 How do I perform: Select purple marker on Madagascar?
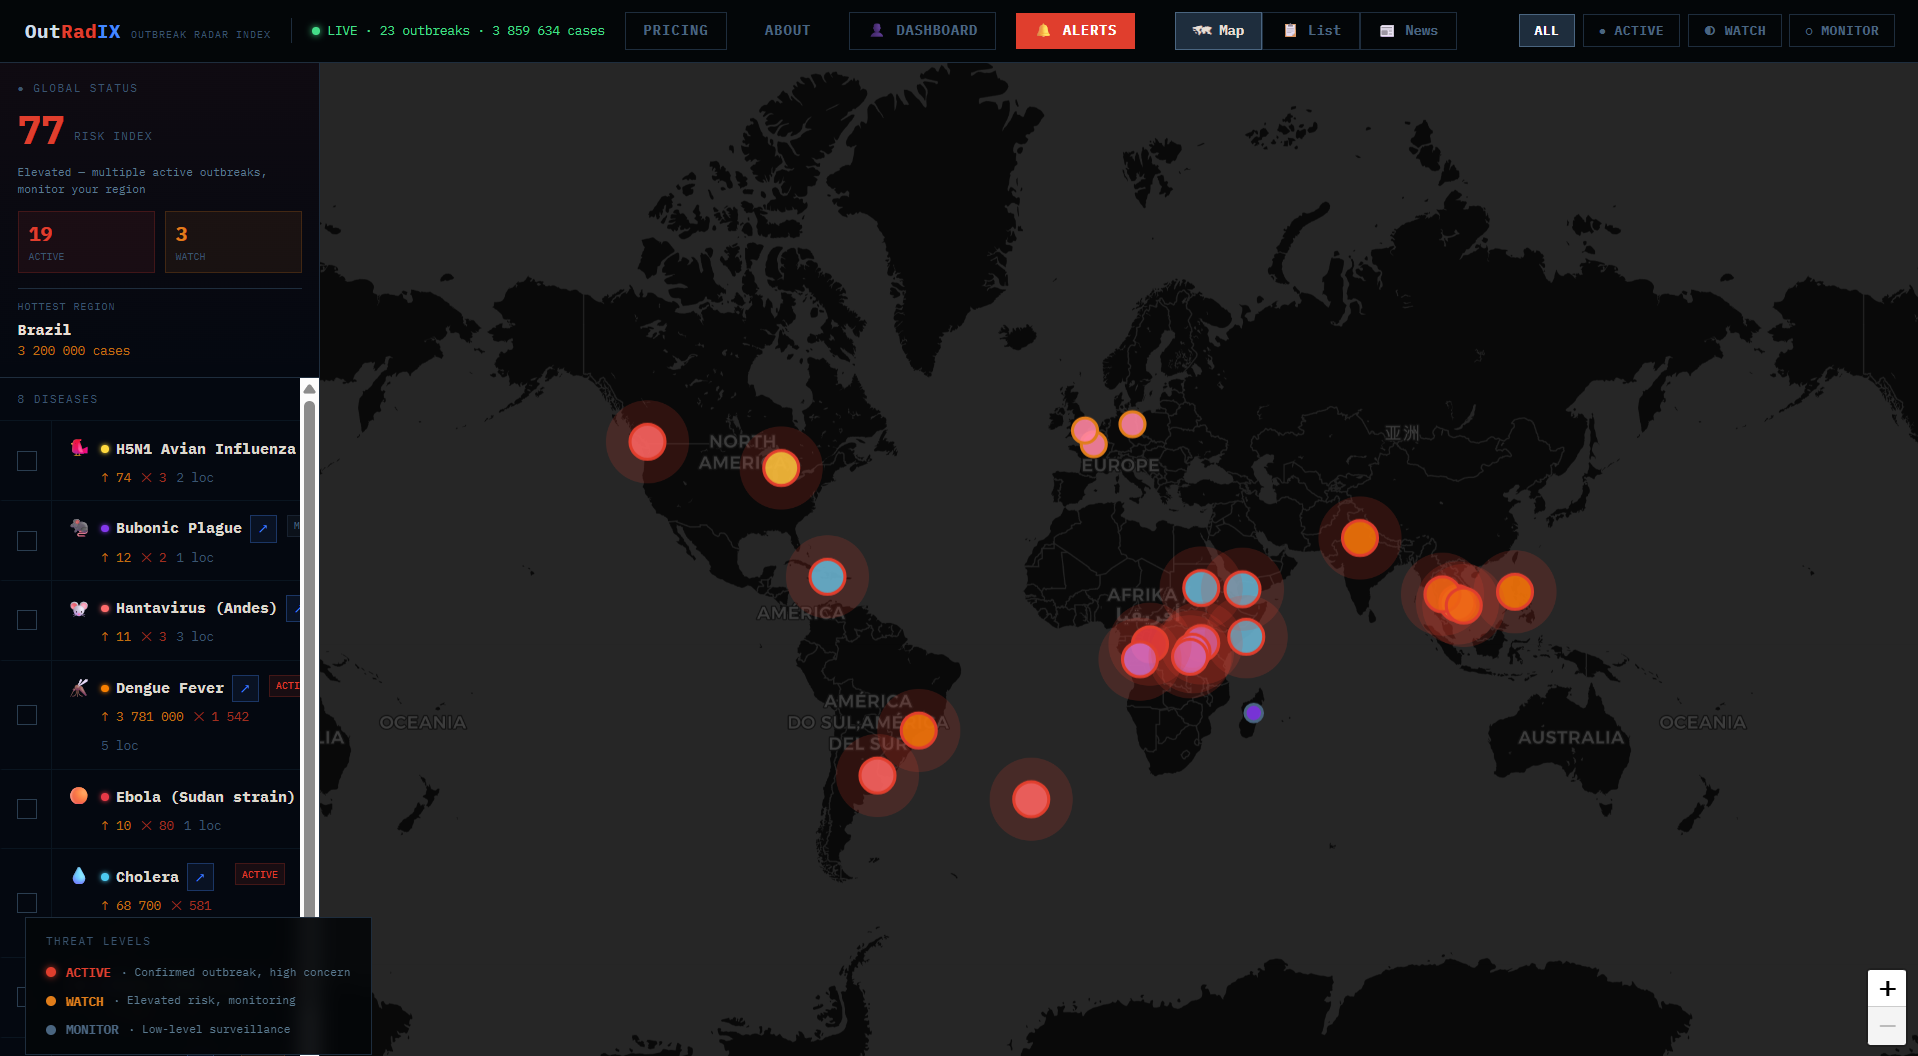1253,713
